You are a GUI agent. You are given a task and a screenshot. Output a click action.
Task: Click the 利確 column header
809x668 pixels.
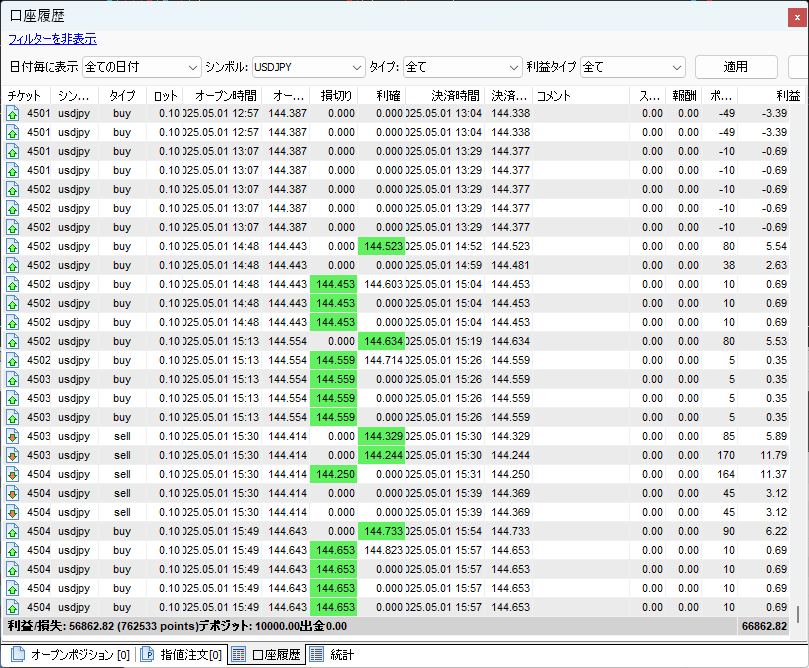pyautogui.click(x=382, y=95)
